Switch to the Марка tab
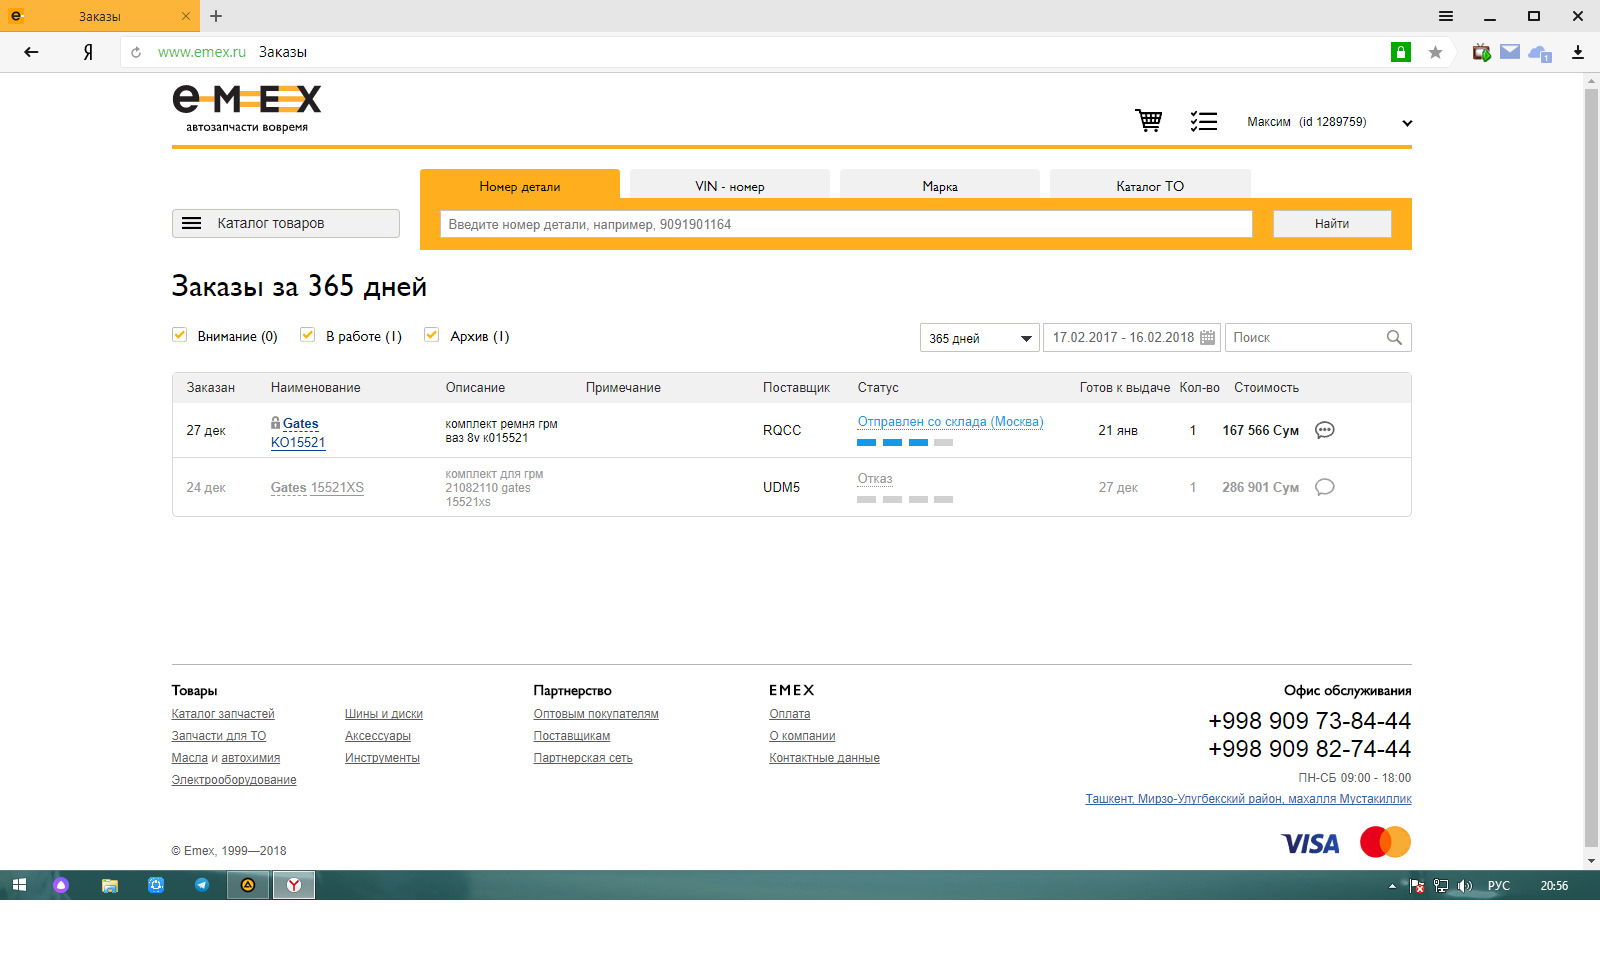Screen dimensions: 1600x960 [940, 185]
